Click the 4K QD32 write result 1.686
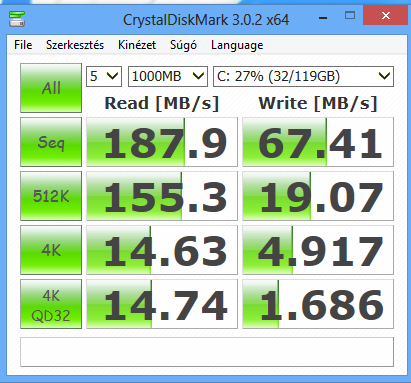The height and width of the screenshot is (383, 411). point(318,304)
